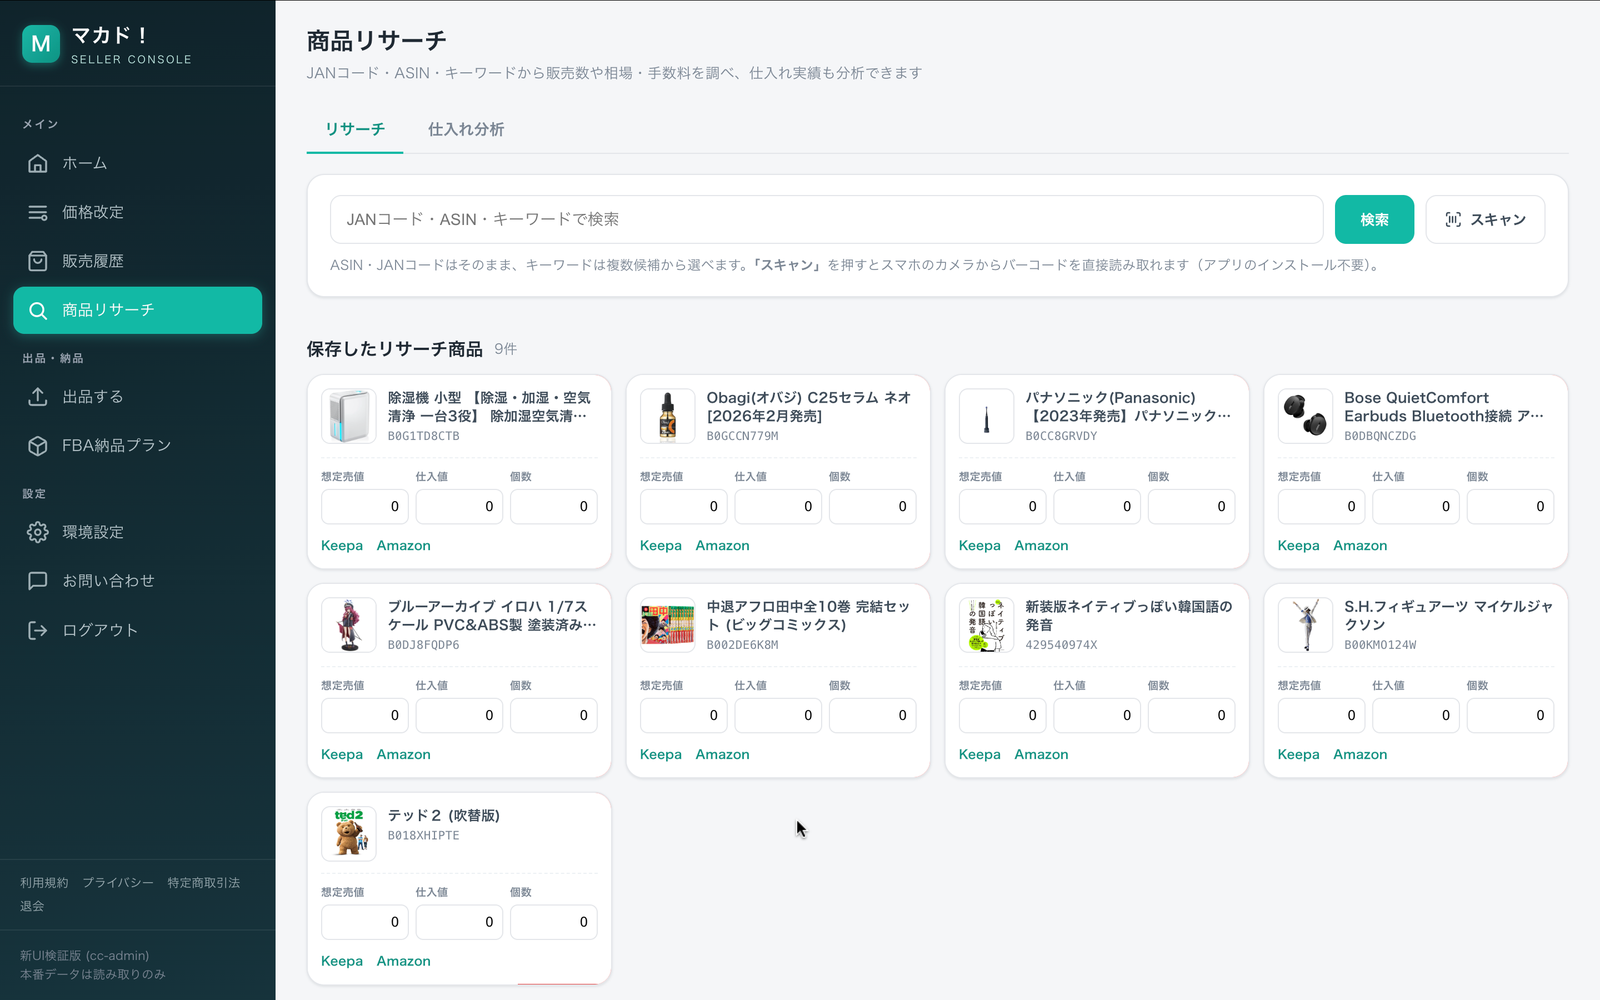Click the ASIN text B0DBQNCZDG

tap(1380, 436)
